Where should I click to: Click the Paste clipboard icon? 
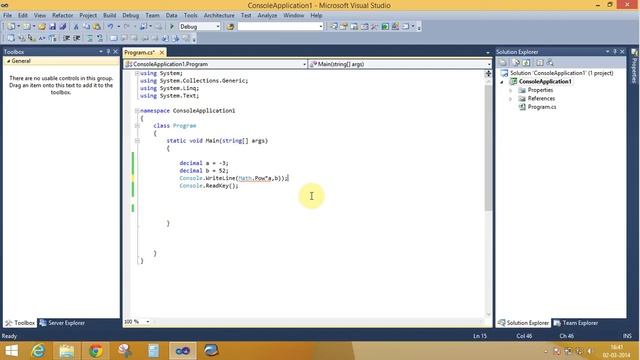pyautogui.click(x=97, y=27)
